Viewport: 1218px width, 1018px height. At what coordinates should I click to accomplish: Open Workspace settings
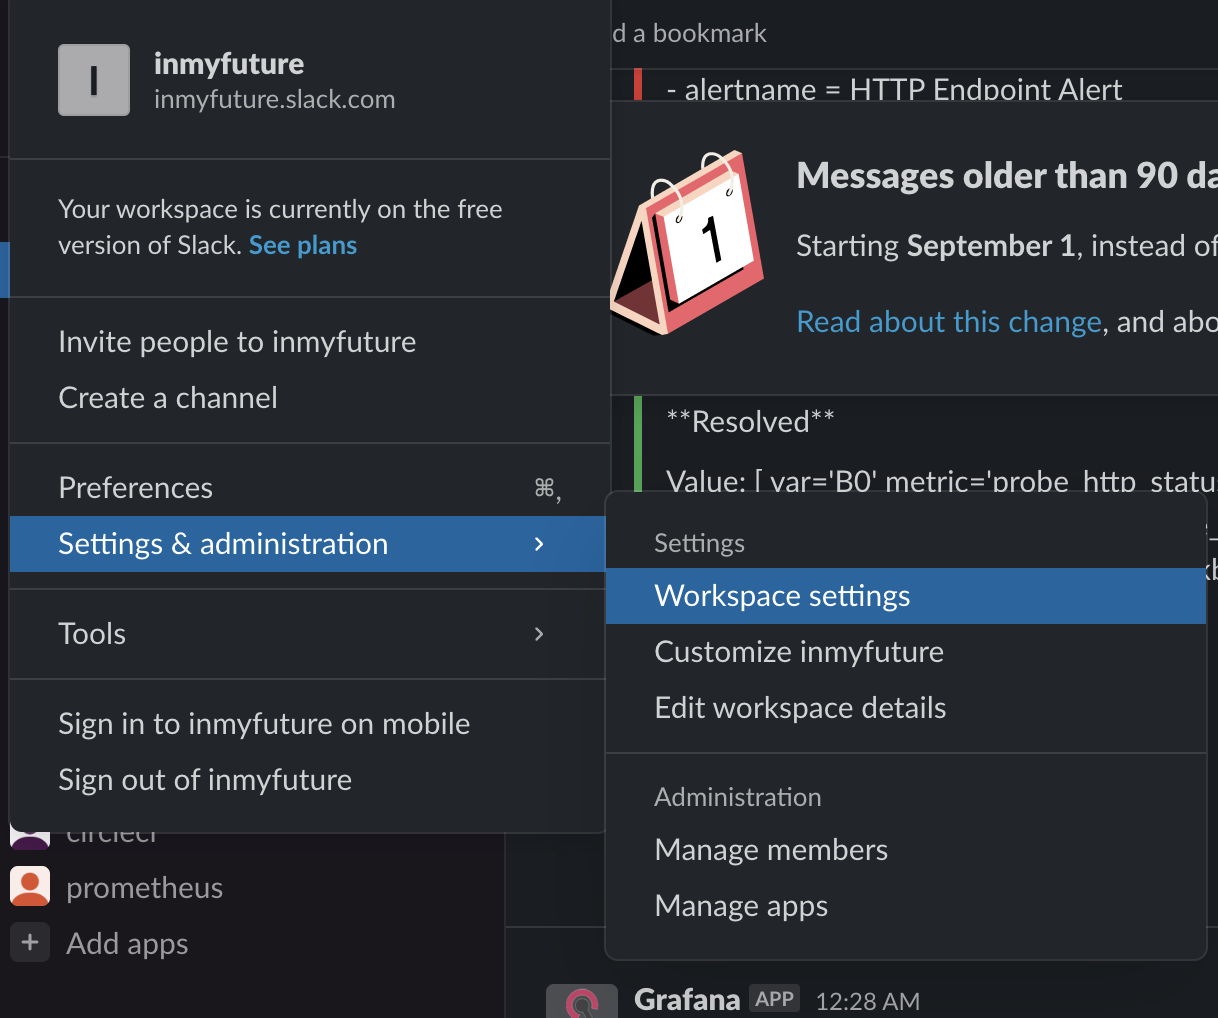point(906,596)
